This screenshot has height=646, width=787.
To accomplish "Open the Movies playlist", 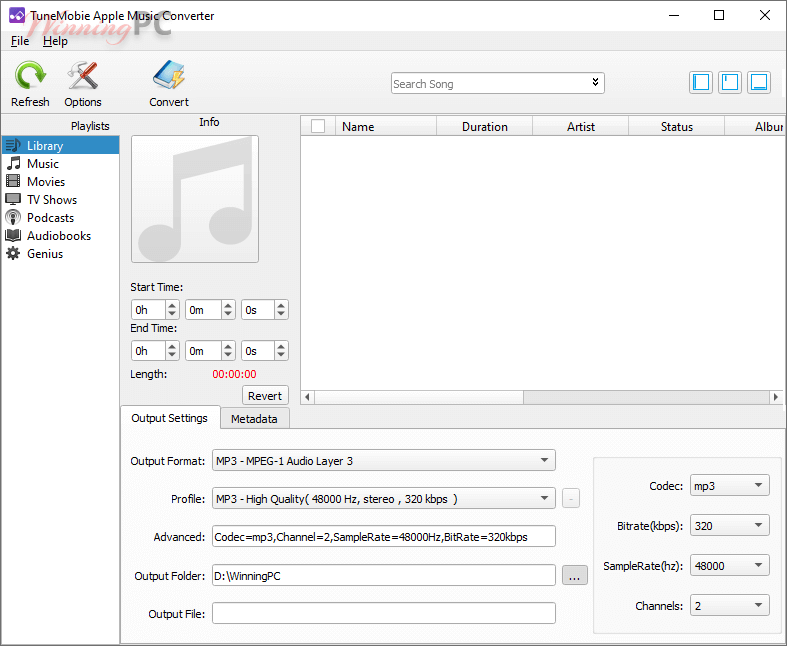I will 60,182.
